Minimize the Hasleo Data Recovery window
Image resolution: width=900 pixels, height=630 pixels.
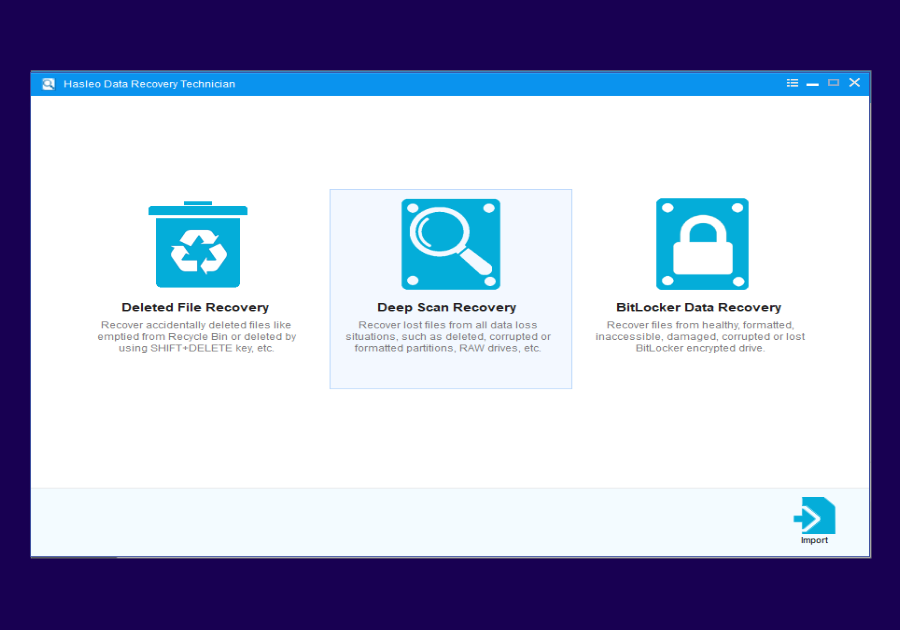(813, 83)
